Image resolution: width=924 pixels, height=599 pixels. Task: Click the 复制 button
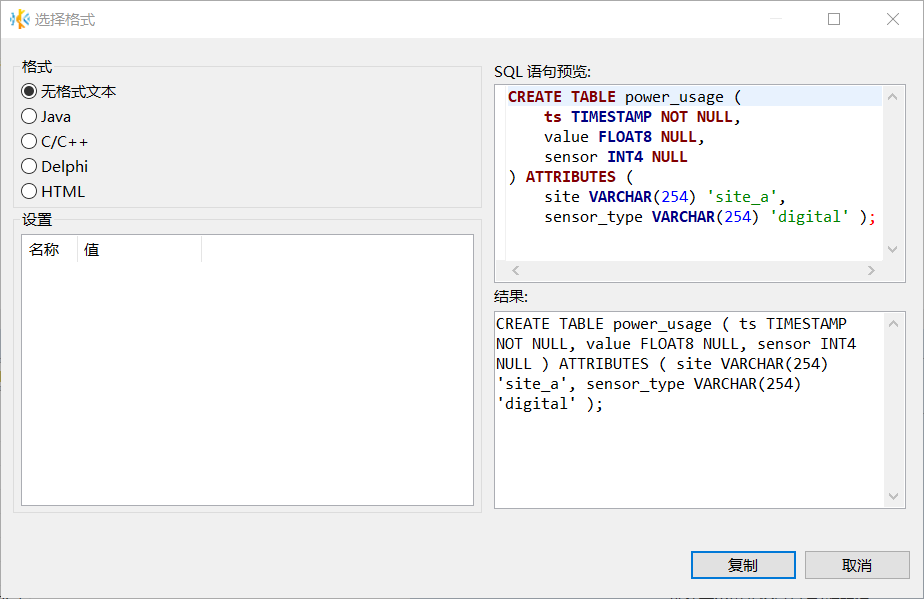pos(742,565)
